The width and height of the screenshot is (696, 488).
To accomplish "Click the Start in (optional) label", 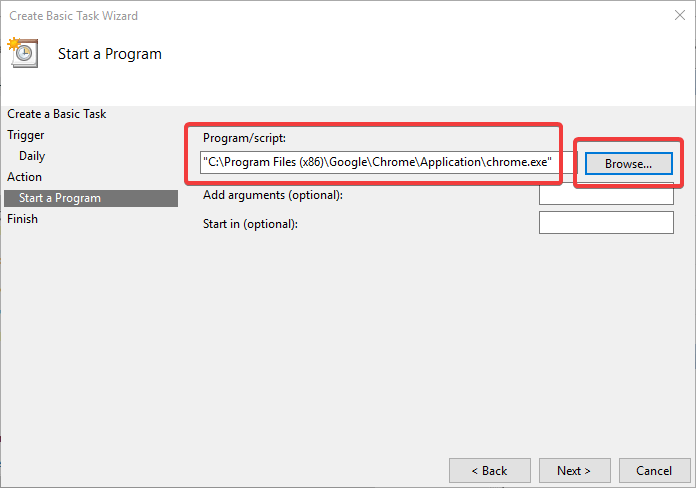I will 250,224.
